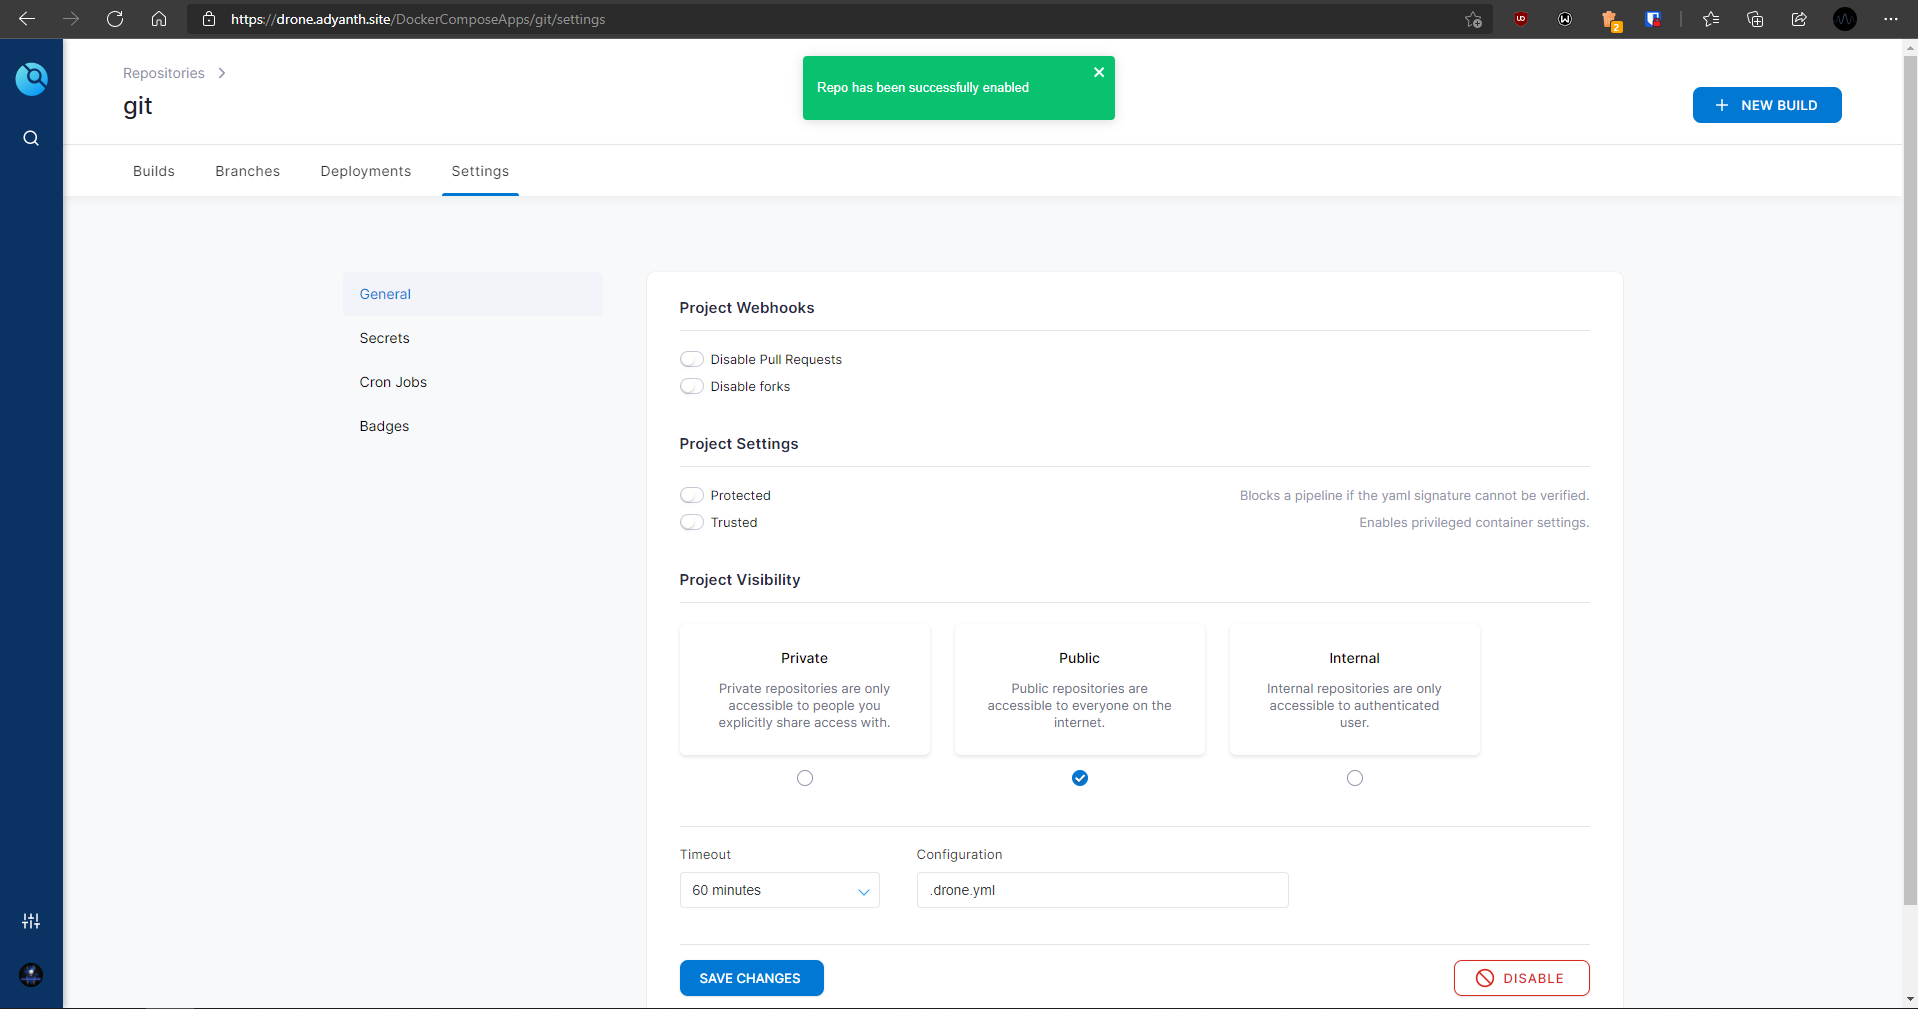Choose Internal visibility radio button
The width and height of the screenshot is (1918, 1009).
click(1355, 778)
